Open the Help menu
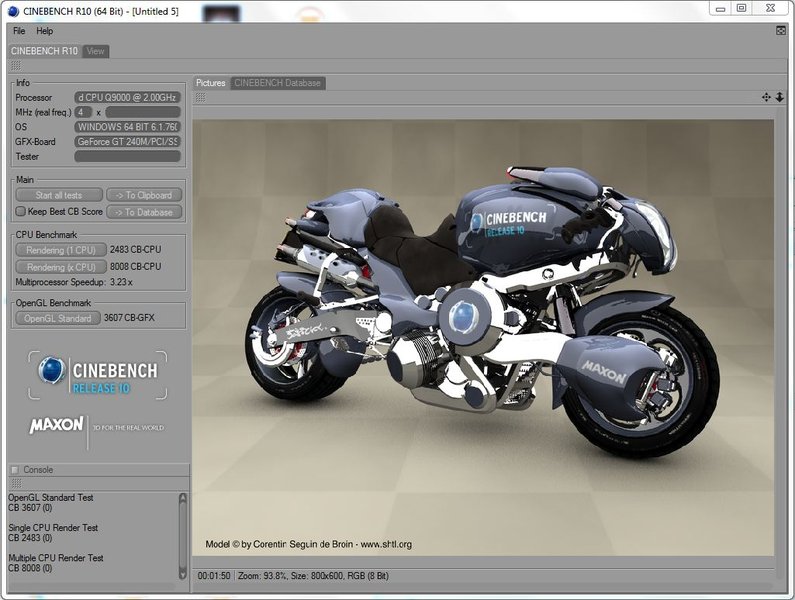The image size is (795, 600). coord(45,31)
